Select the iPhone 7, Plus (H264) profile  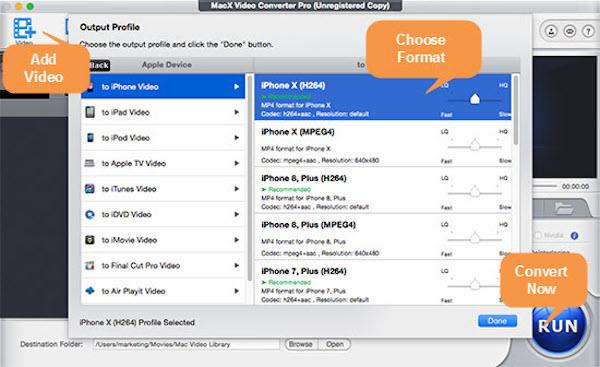(383, 282)
